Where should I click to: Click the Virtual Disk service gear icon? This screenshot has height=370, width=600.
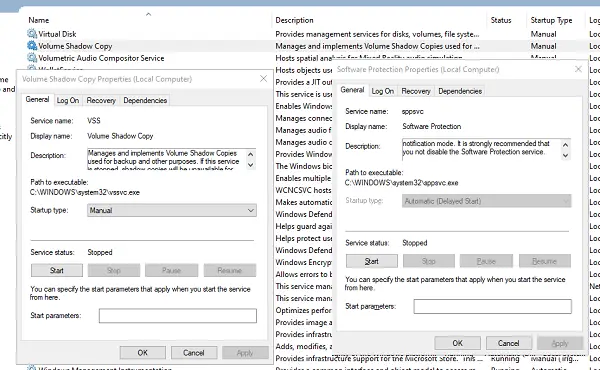32,34
